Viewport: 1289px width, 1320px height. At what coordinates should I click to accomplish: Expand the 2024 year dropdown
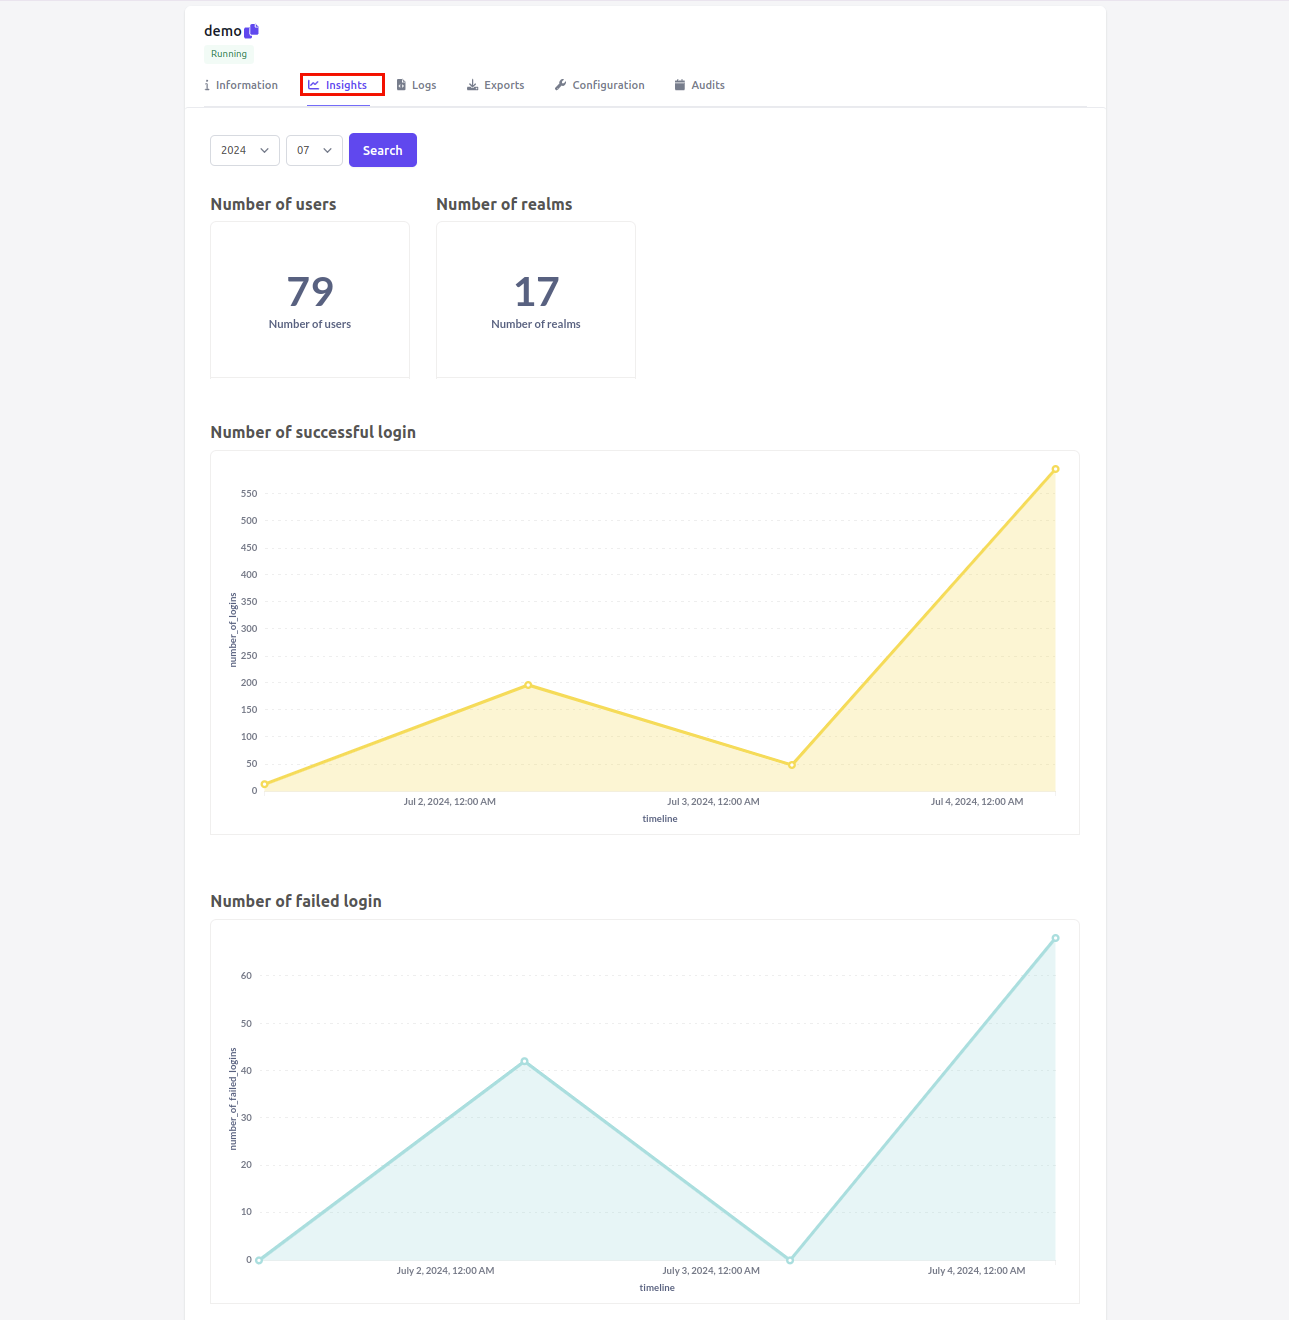(x=245, y=150)
